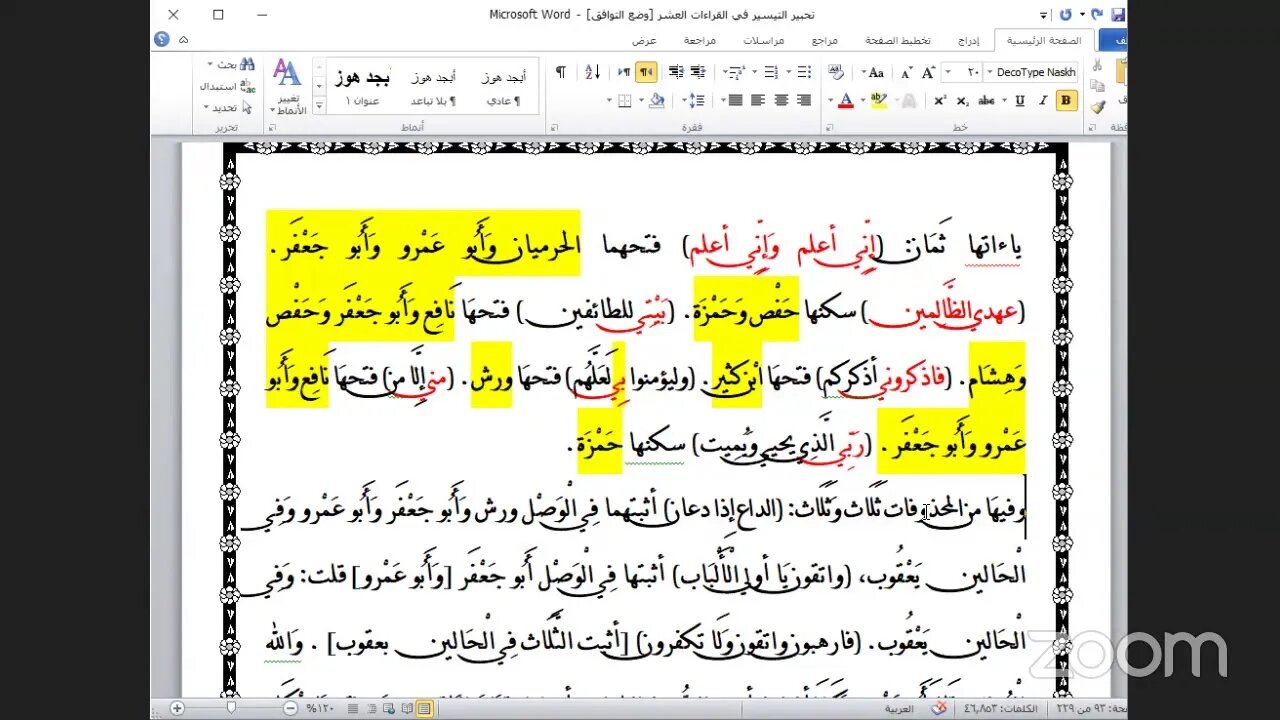The image size is (1280, 720).
Task: Show or hide paragraph marks
Action: (561, 72)
